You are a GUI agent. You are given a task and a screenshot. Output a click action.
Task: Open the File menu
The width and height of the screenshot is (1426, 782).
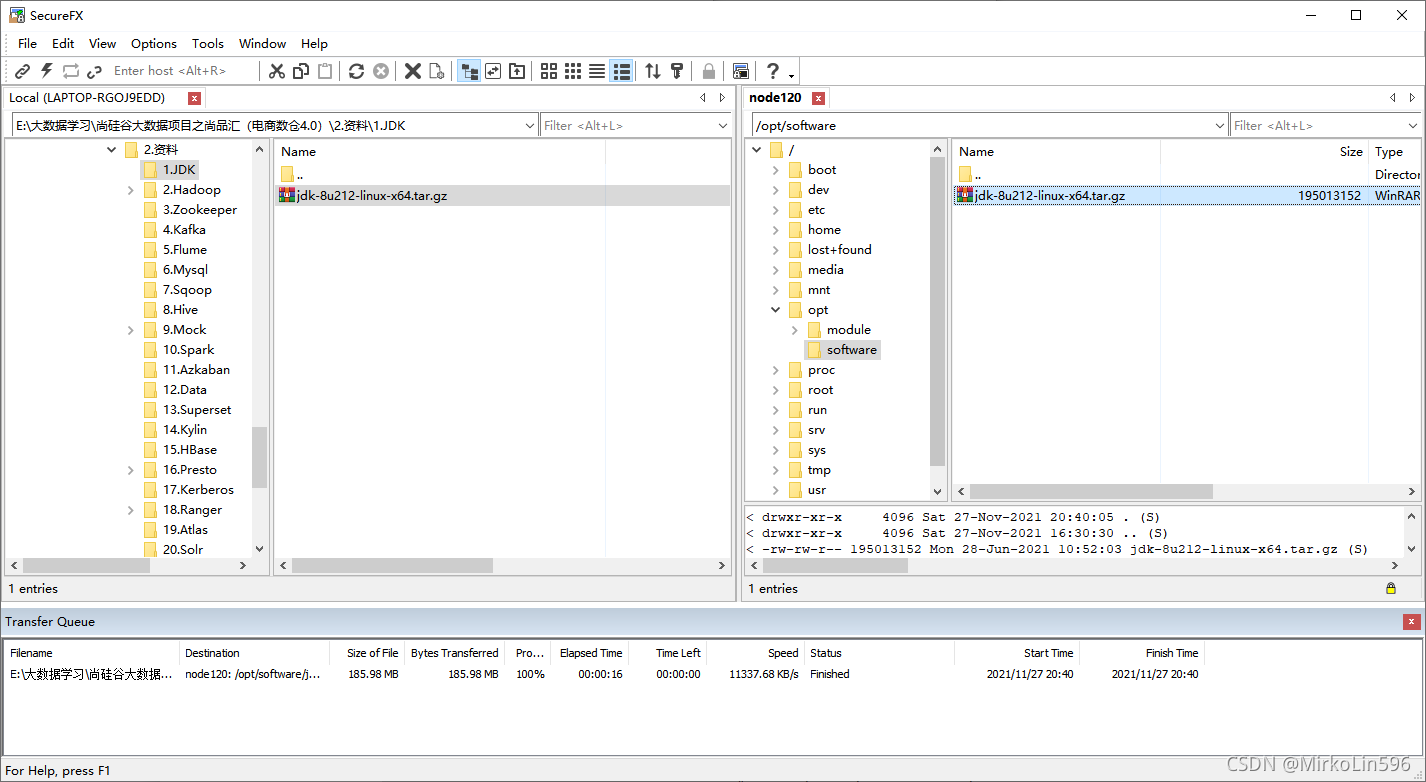[27, 43]
